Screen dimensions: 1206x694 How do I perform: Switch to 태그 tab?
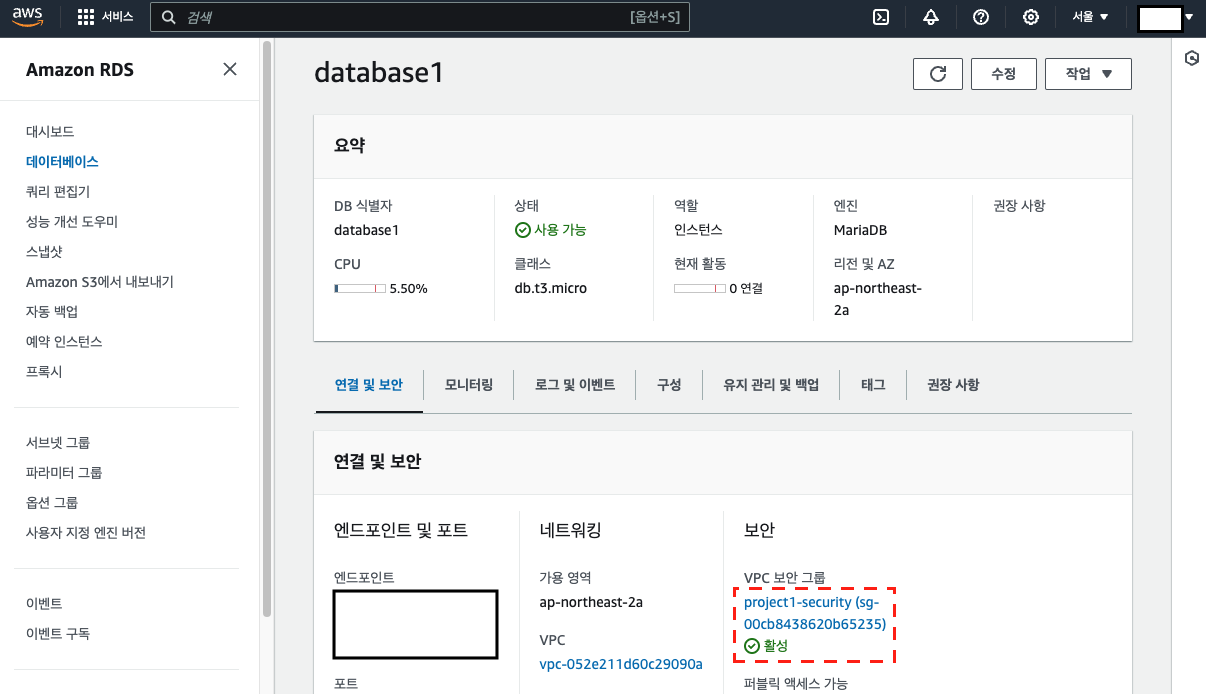click(x=873, y=385)
